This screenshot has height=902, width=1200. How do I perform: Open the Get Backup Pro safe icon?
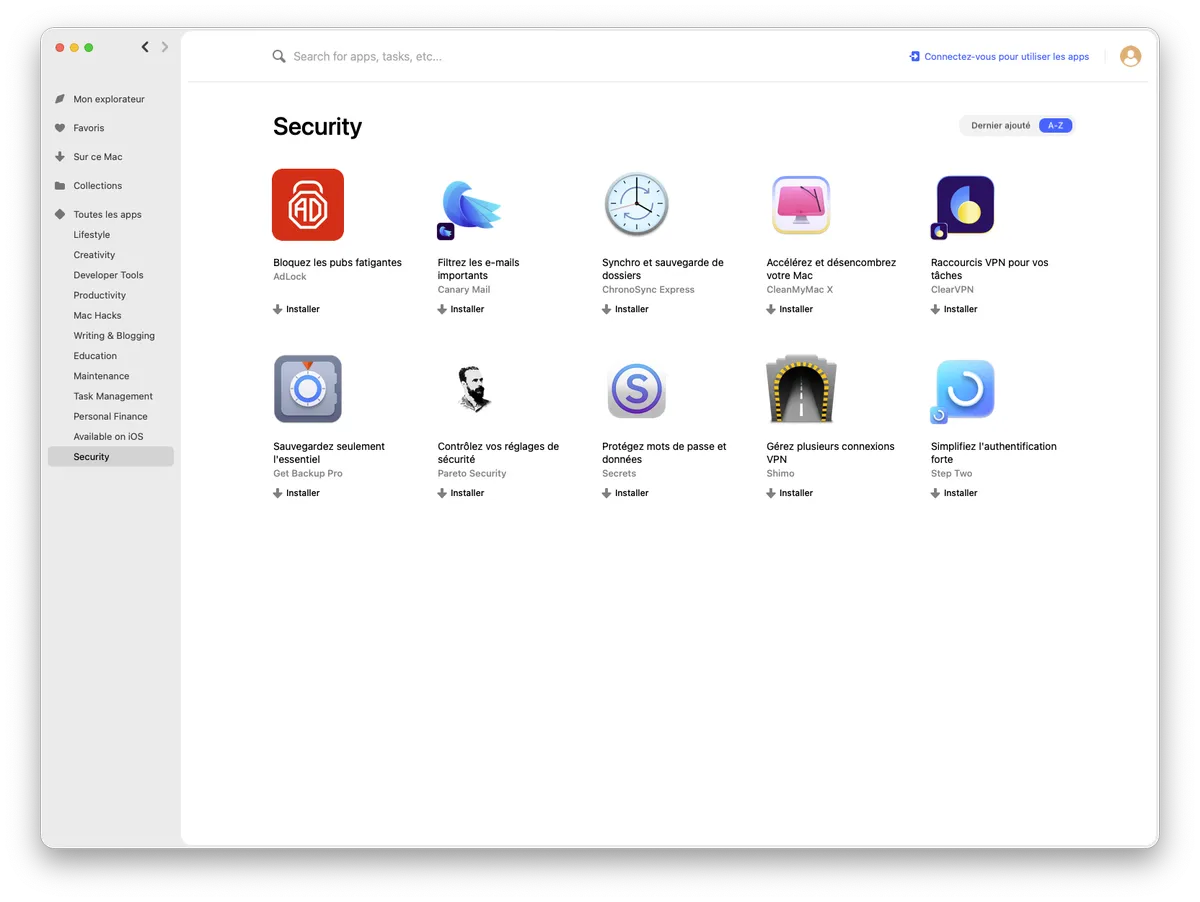point(308,389)
